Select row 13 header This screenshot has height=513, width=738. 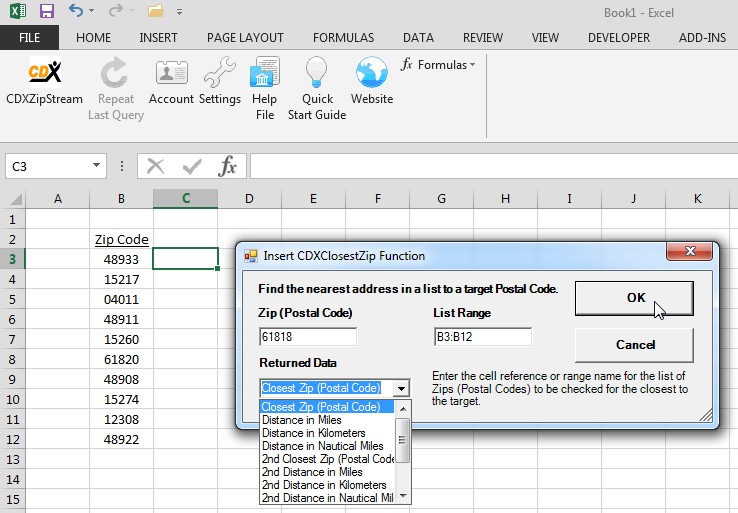(13, 459)
